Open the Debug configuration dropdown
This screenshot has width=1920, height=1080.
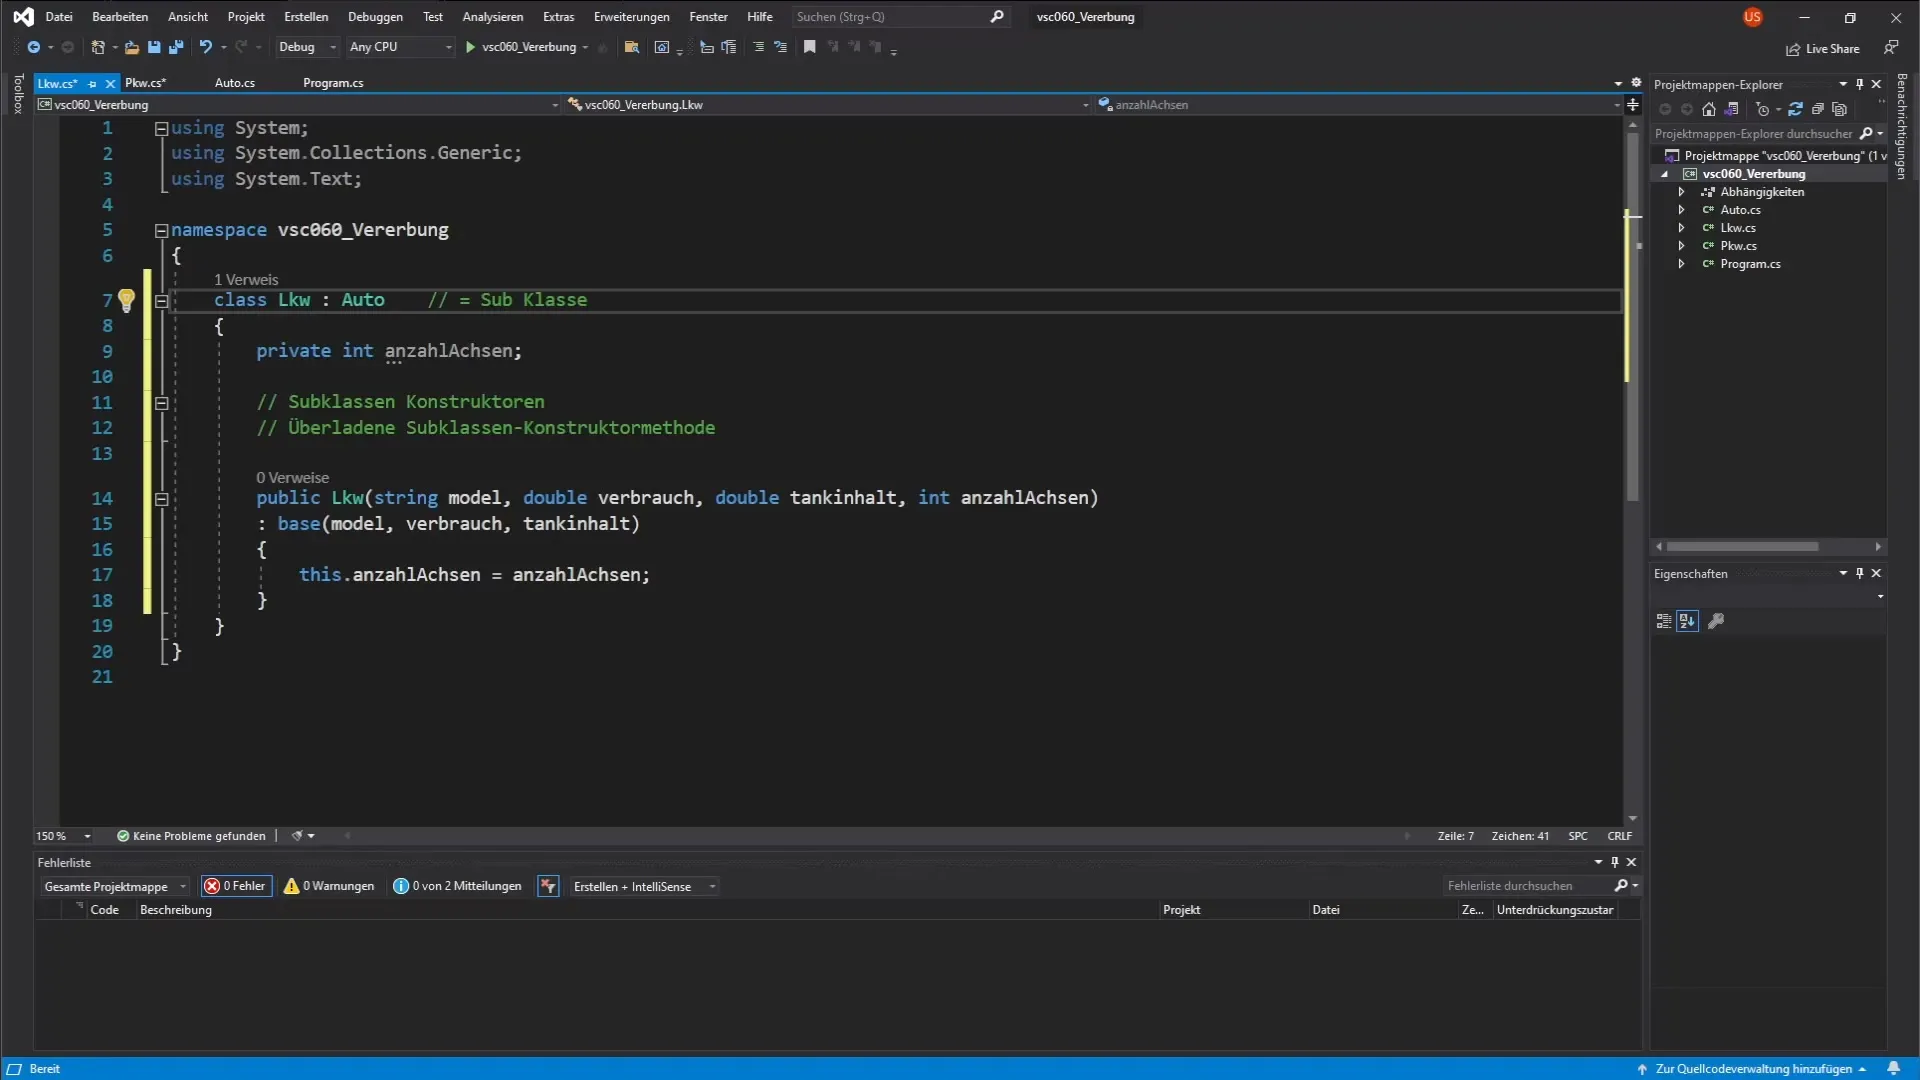(x=307, y=47)
